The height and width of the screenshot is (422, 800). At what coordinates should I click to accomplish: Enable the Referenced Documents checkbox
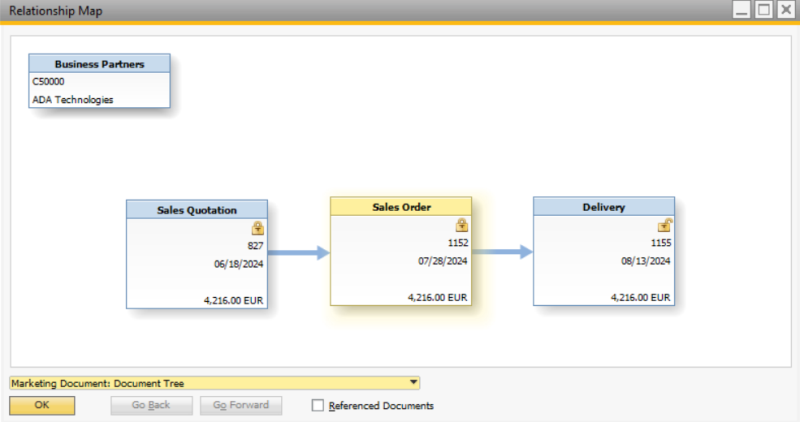pyautogui.click(x=318, y=406)
